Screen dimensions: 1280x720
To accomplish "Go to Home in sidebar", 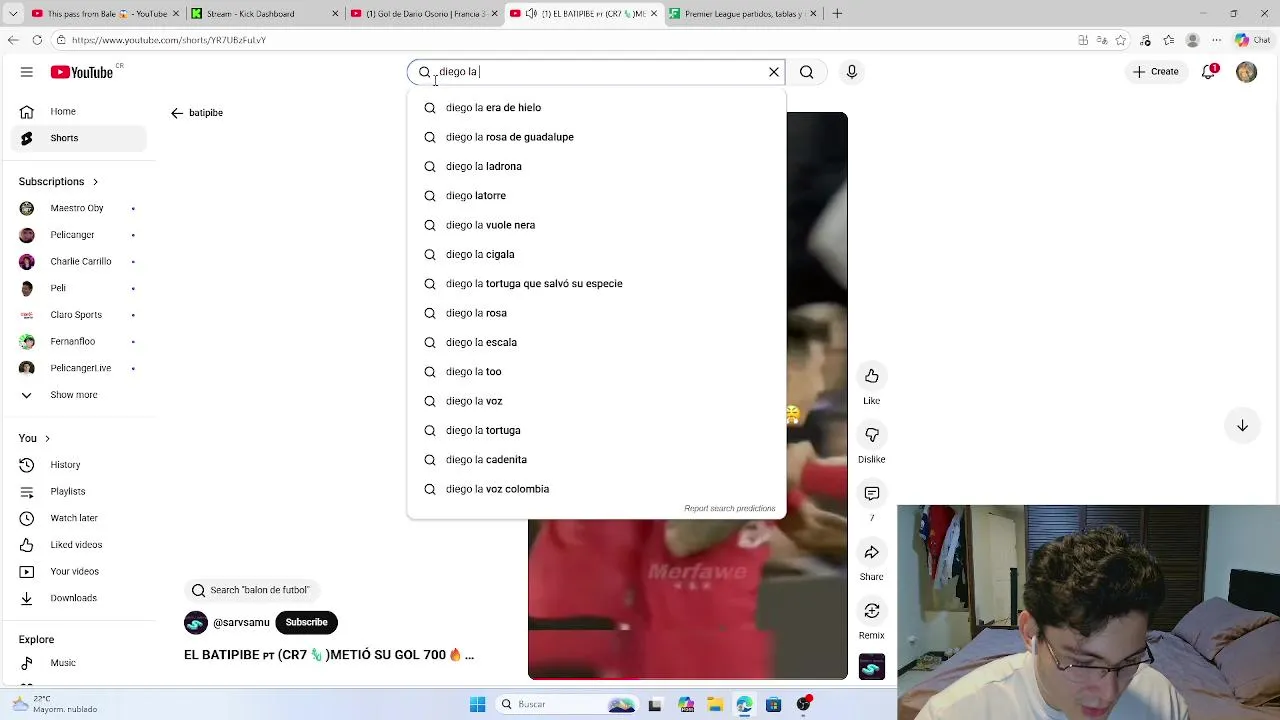I will click(78, 111).
